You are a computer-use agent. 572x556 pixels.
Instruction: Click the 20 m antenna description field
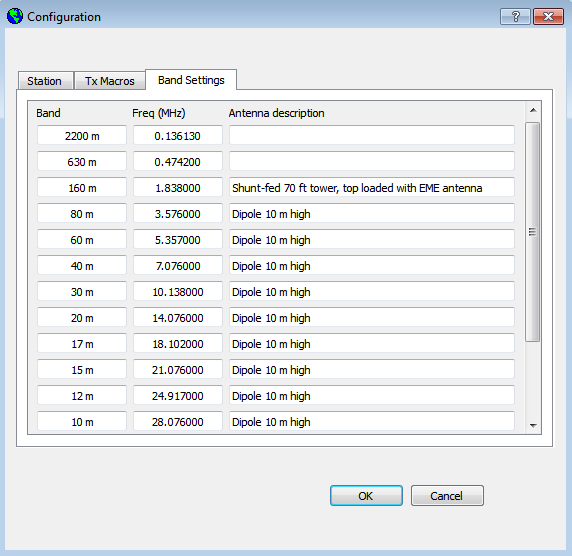(372, 317)
